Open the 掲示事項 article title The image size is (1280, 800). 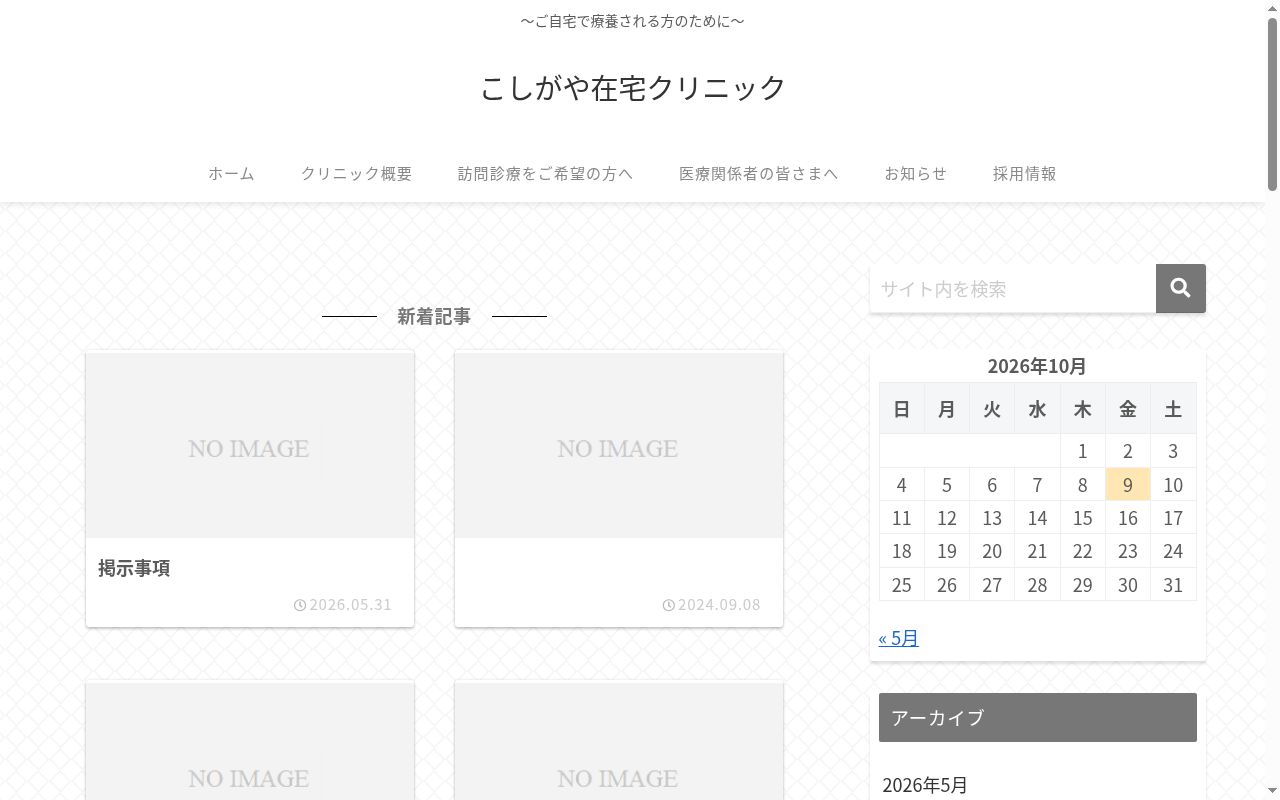pos(134,568)
